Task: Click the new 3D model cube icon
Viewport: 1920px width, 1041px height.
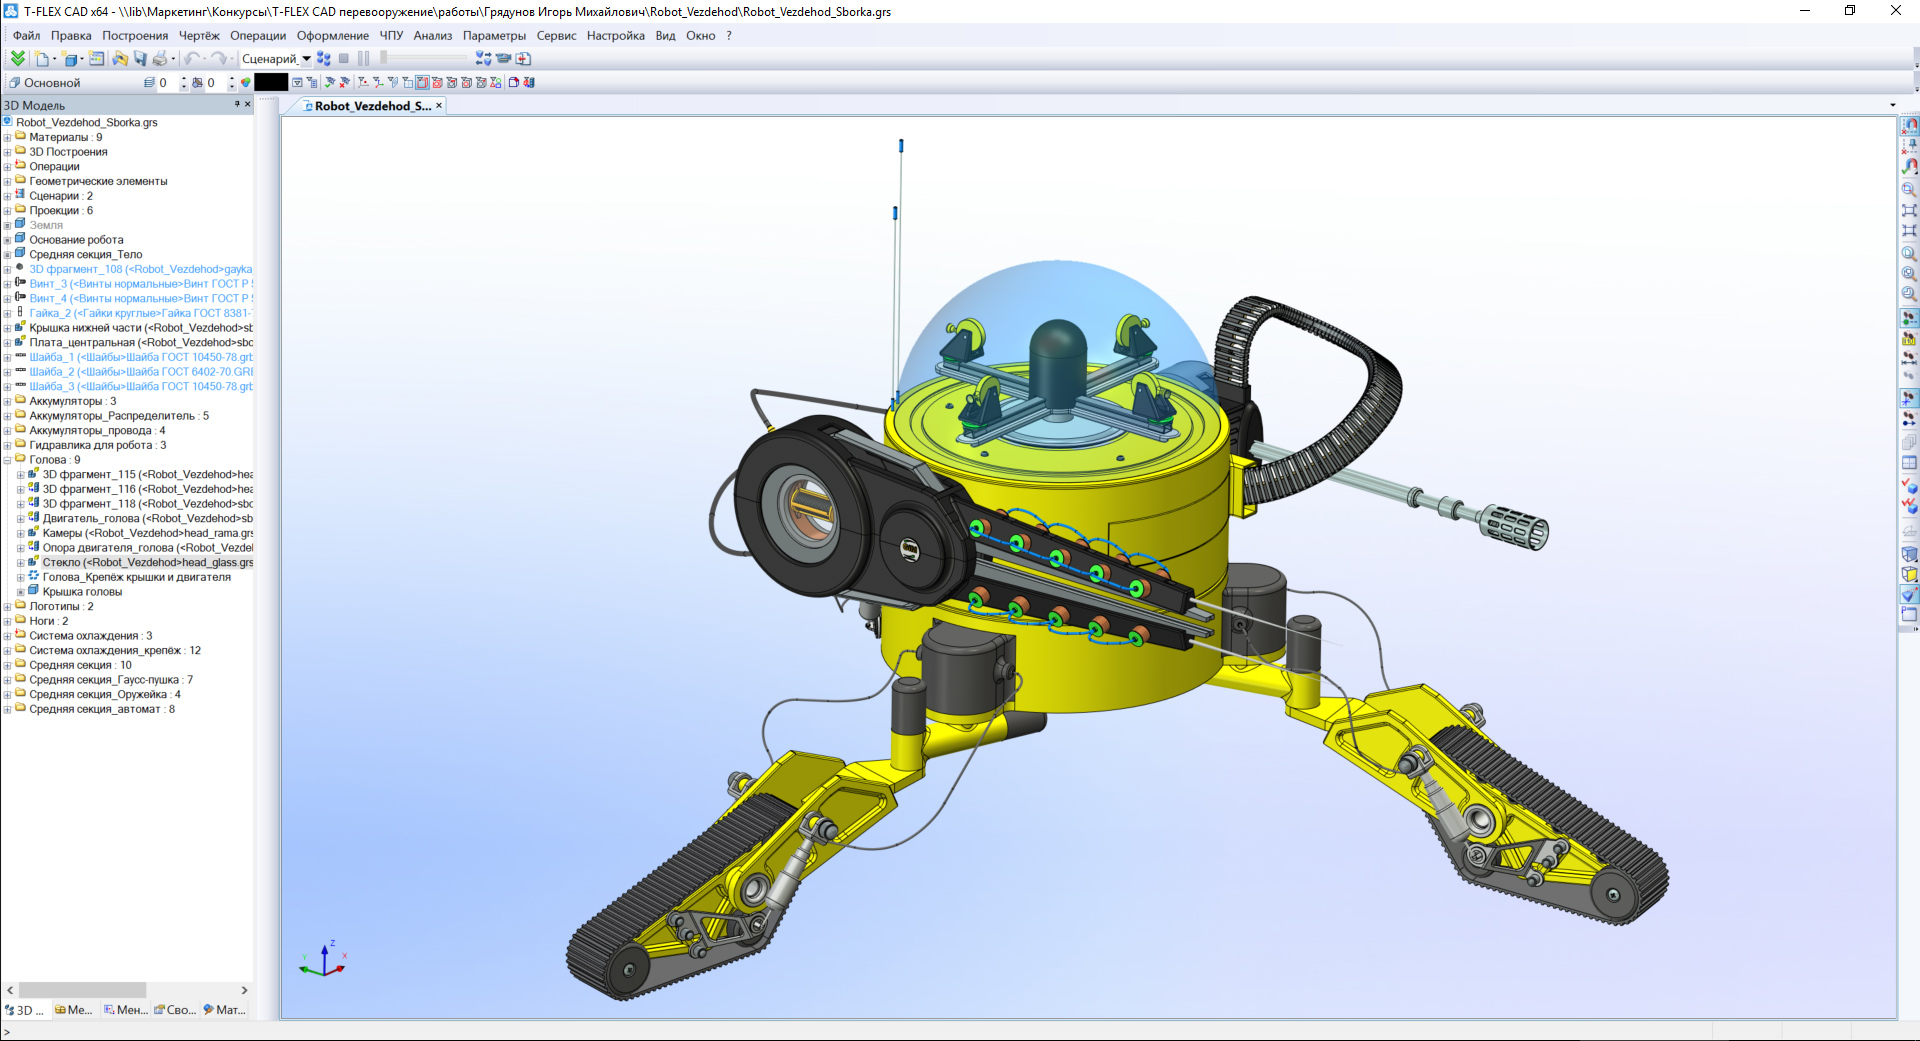Action: click(x=70, y=59)
